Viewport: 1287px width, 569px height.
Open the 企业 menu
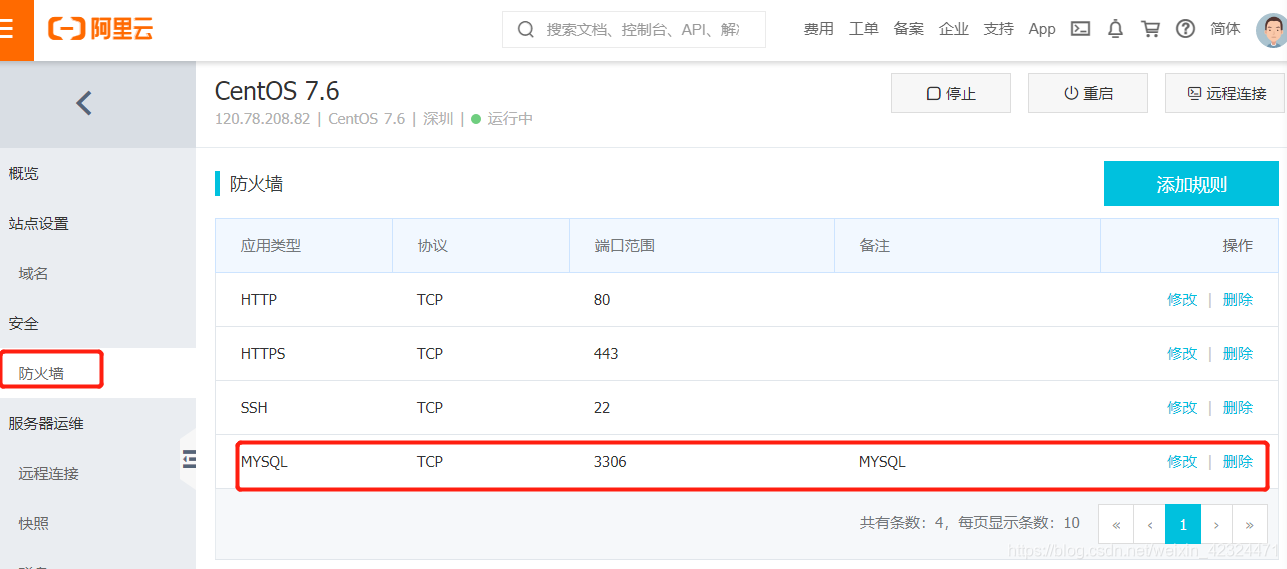tap(953, 29)
